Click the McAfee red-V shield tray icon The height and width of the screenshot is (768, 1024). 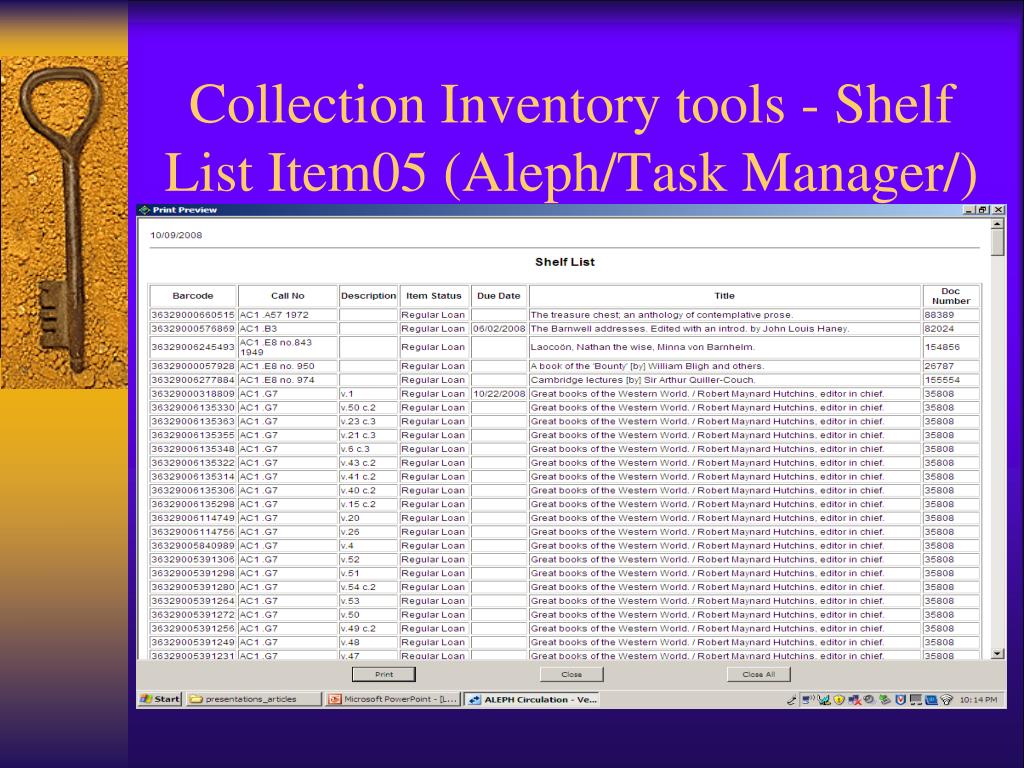tap(901, 699)
